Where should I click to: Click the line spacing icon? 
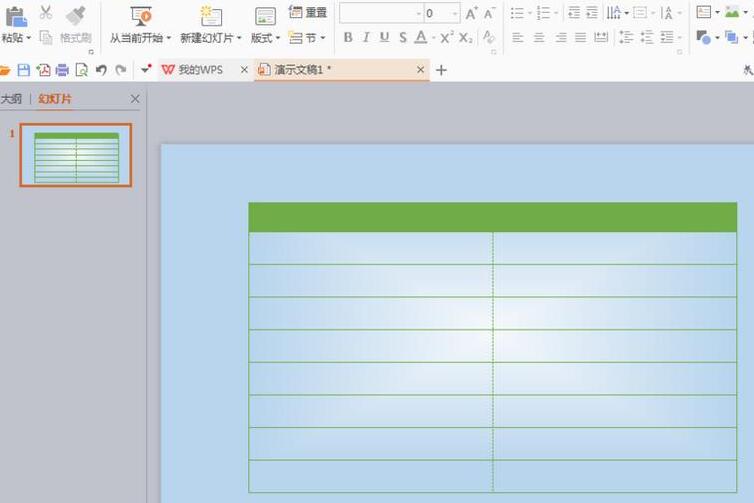coord(626,37)
